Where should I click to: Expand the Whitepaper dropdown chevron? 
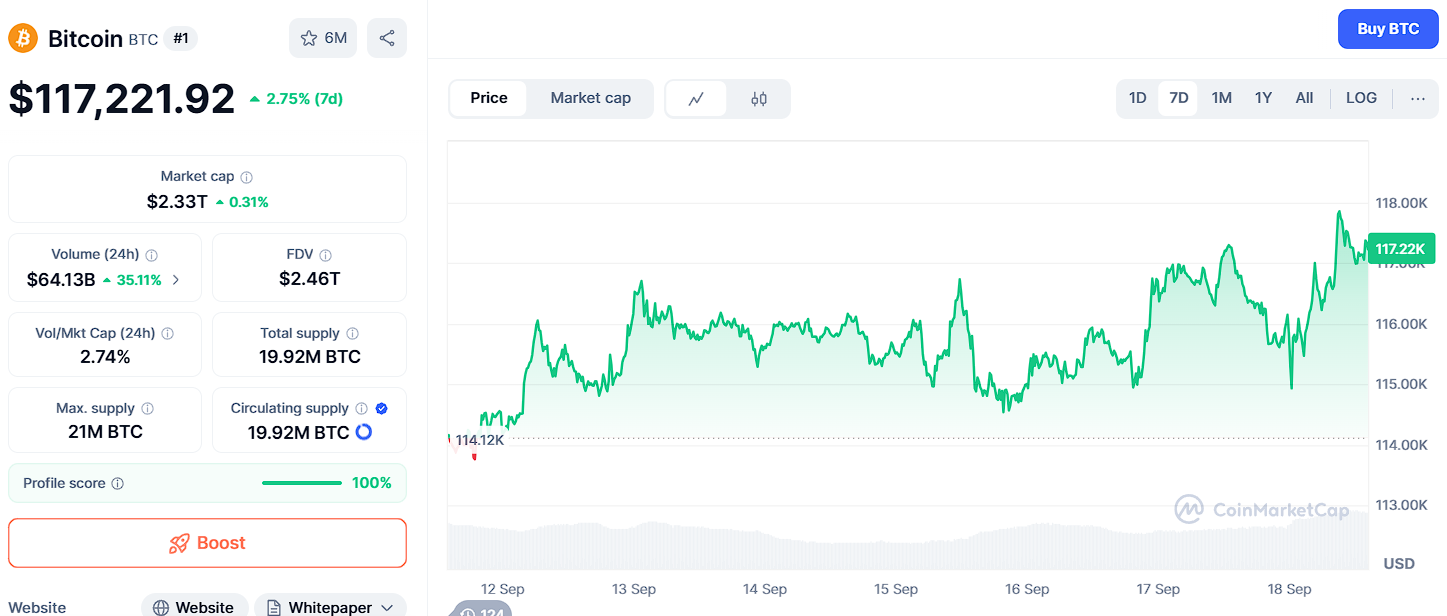[388, 608]
